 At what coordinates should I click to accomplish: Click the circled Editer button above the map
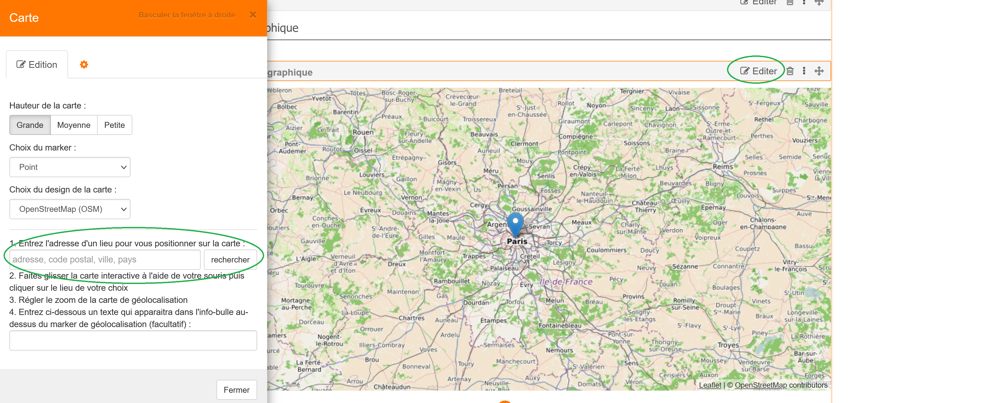pyautogui.click(x=758, y=71)
